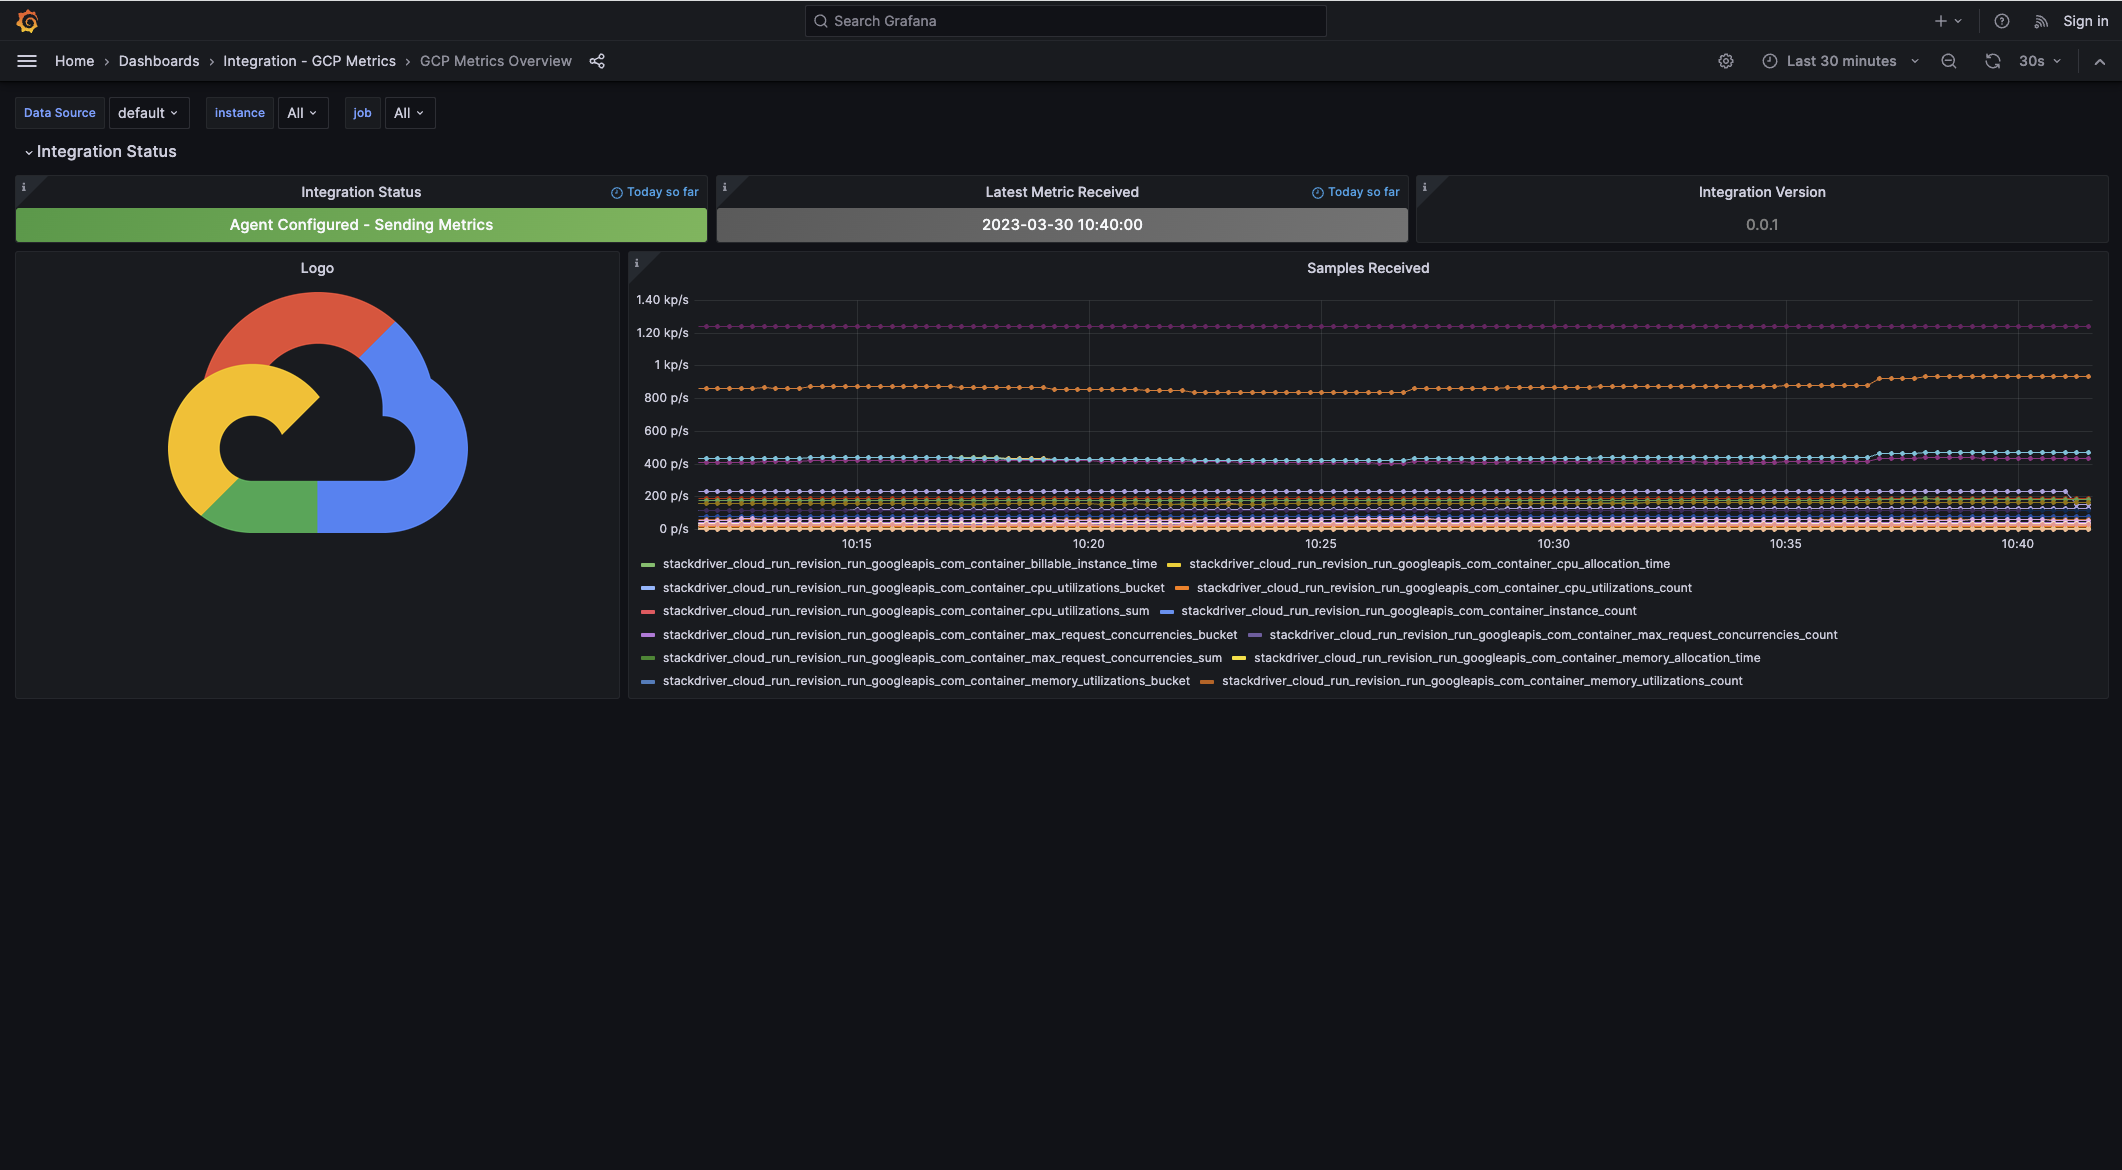Open Integration - GCP Metrics breadcrumb folder

point(309,61)
